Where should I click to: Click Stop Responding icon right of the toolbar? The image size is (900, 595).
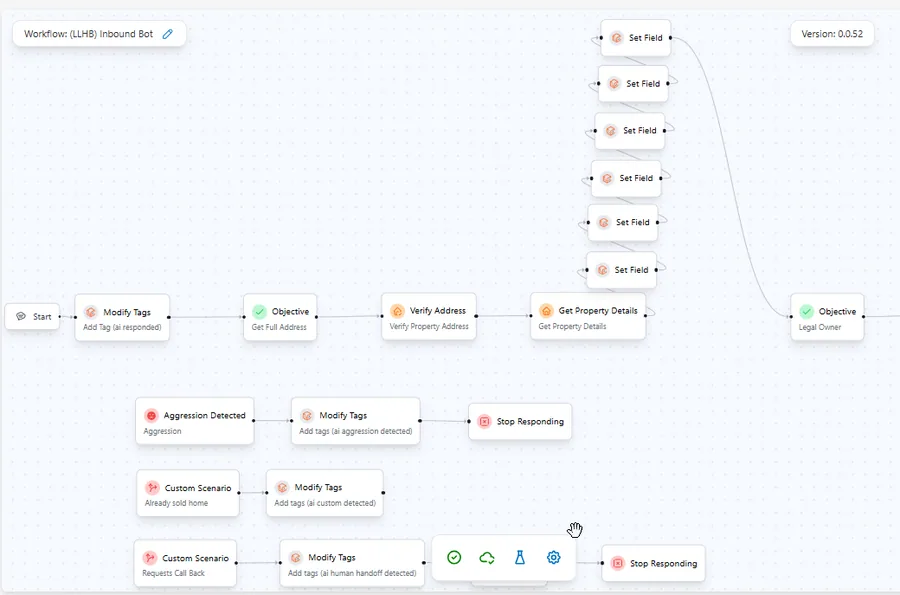pos(618,563)
